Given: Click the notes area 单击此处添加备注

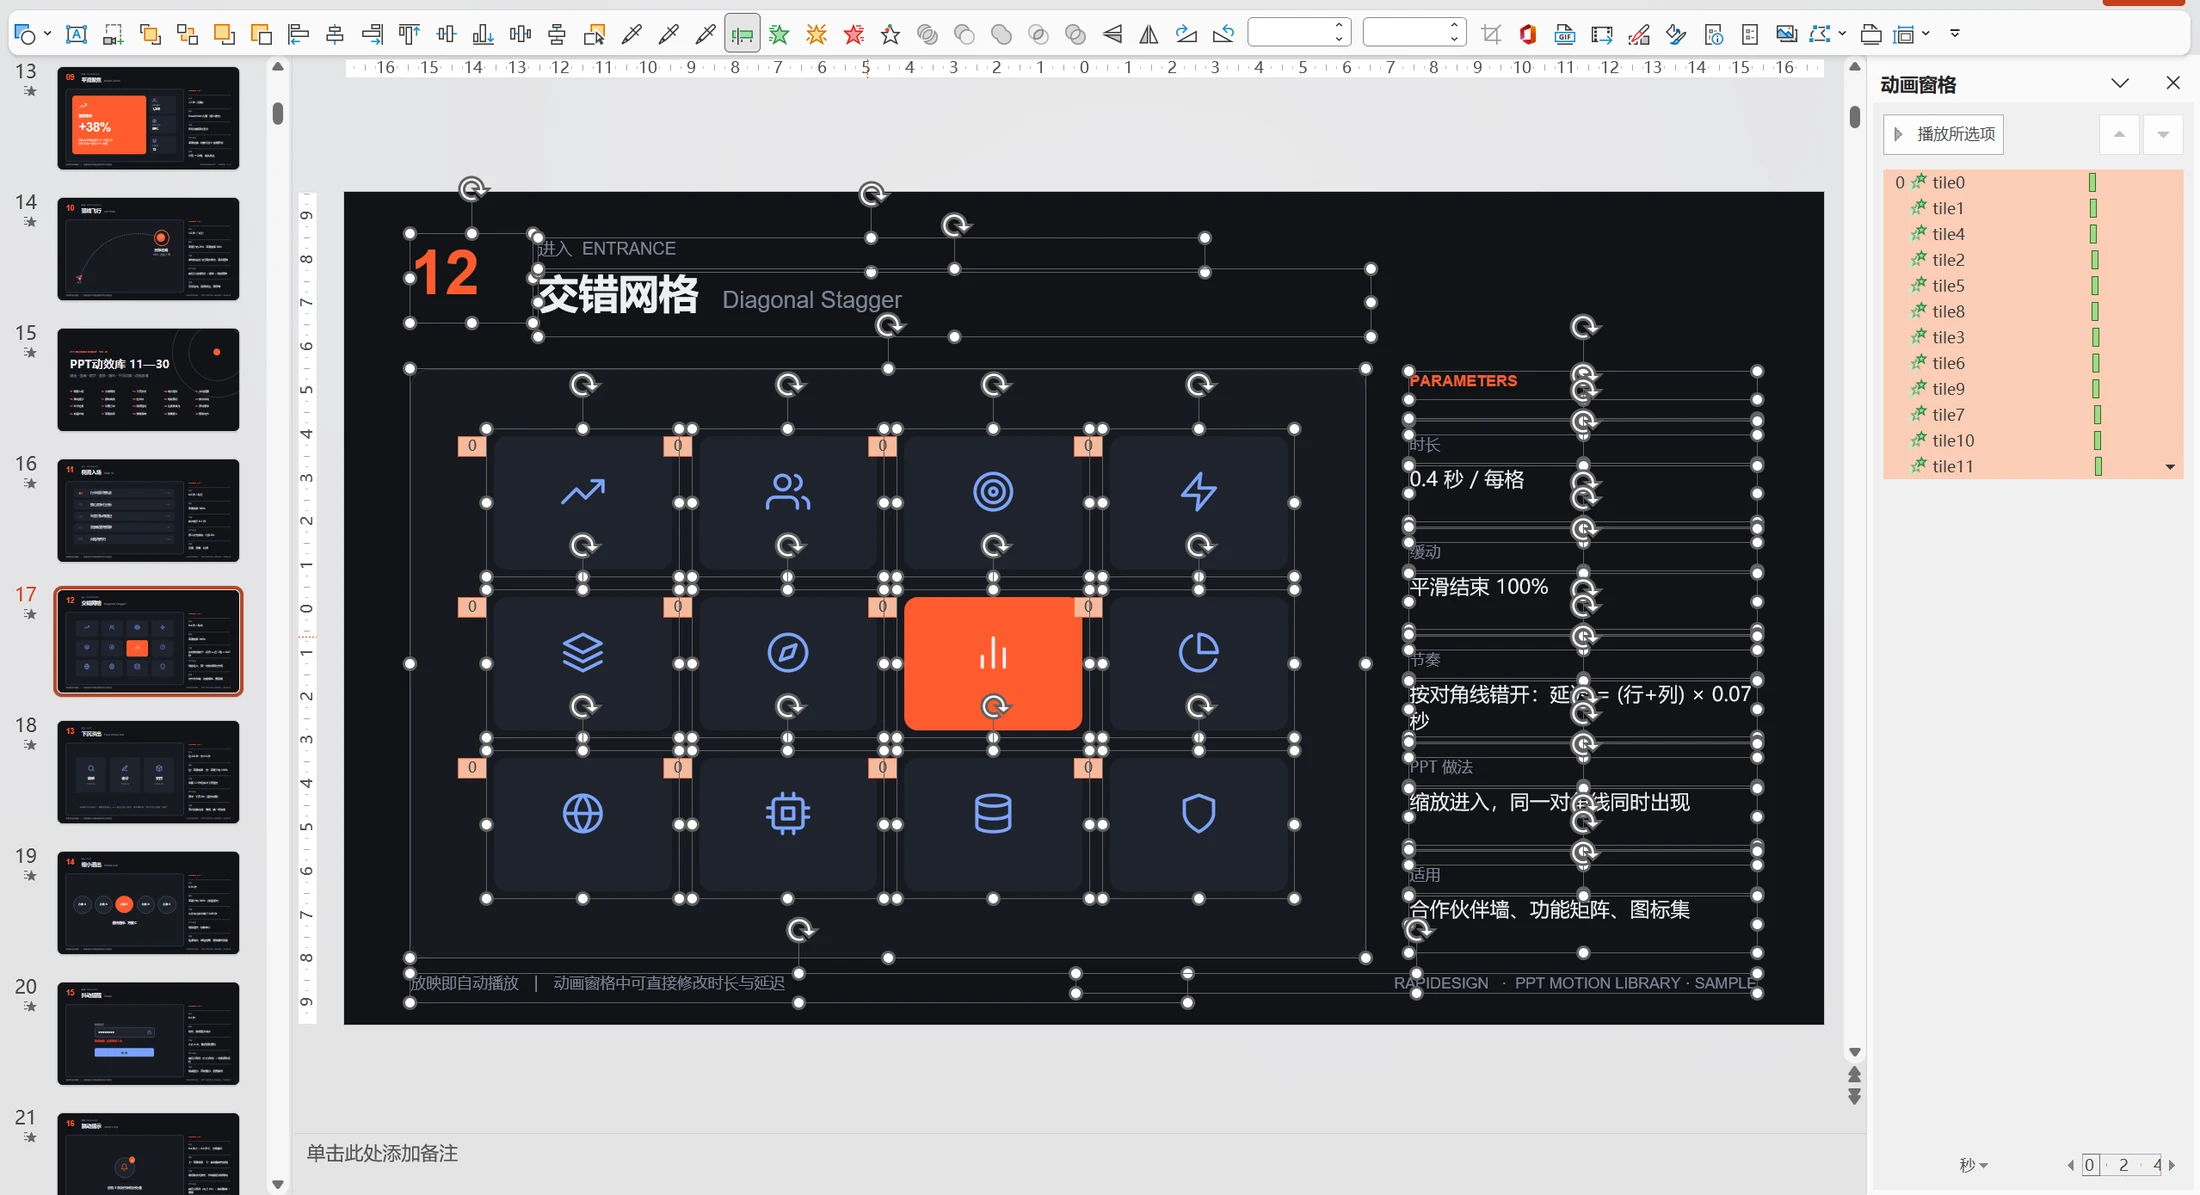Looking at the screenshot, I should pos(382,1153).
